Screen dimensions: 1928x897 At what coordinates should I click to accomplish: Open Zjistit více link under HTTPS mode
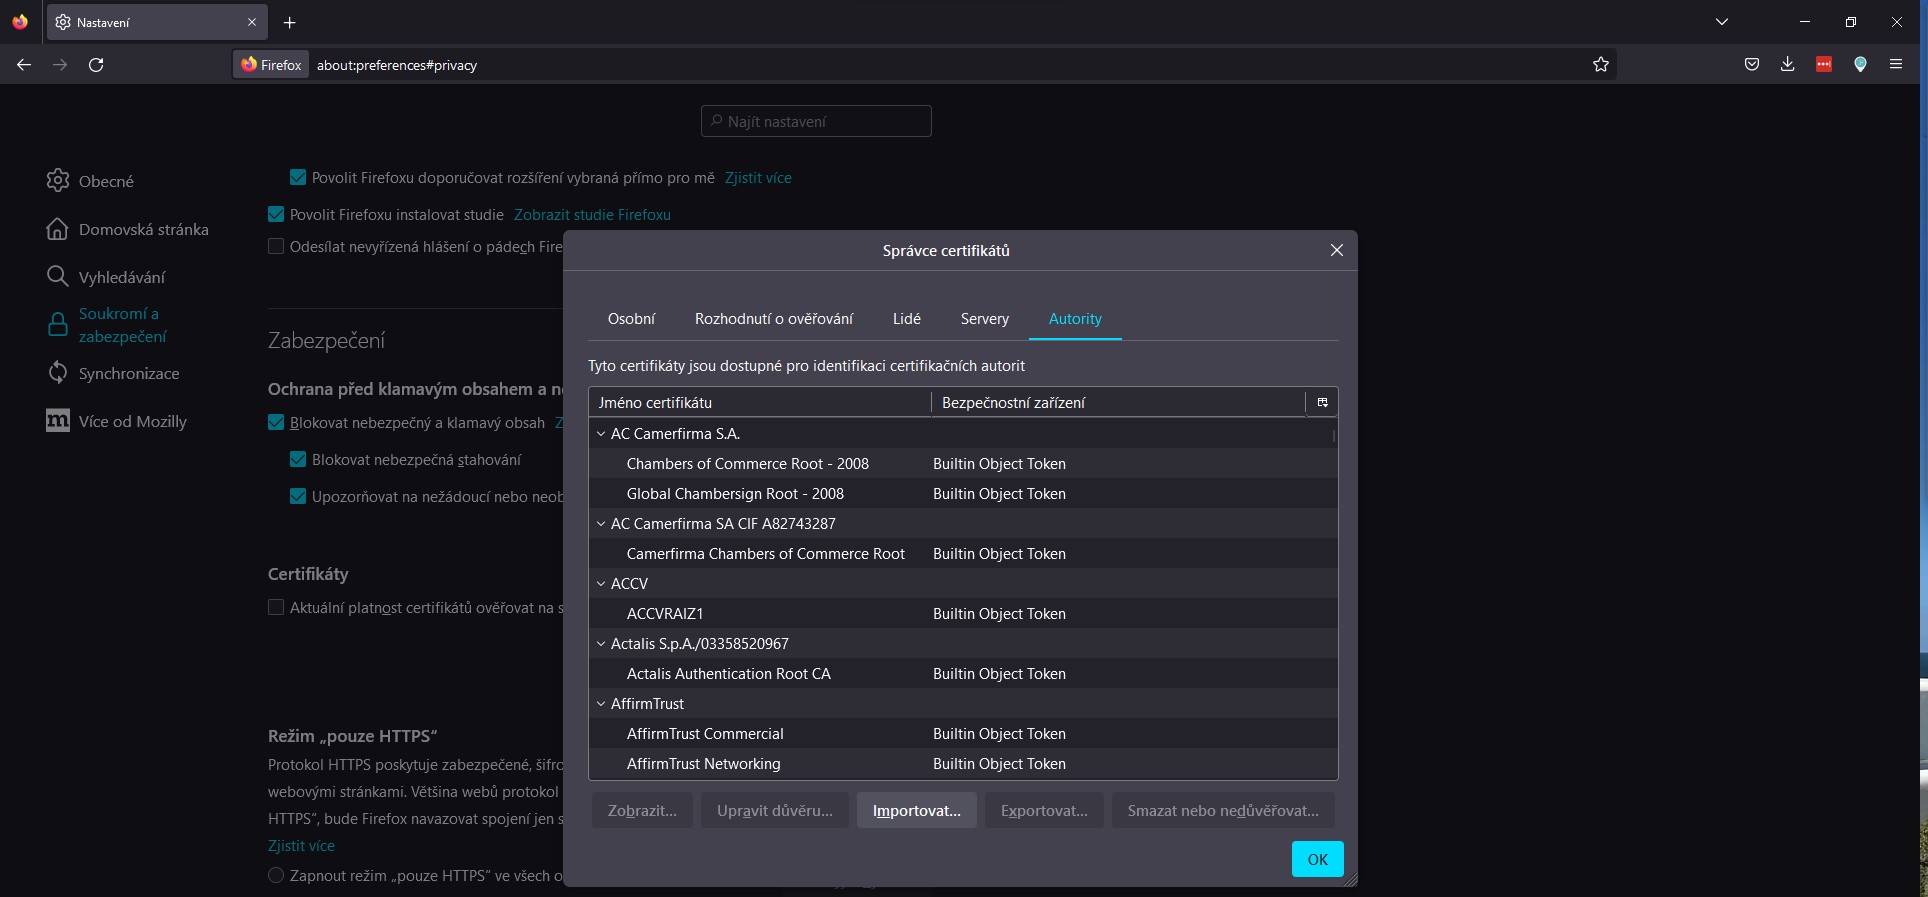pyautogui.click(x=301, y=846)
